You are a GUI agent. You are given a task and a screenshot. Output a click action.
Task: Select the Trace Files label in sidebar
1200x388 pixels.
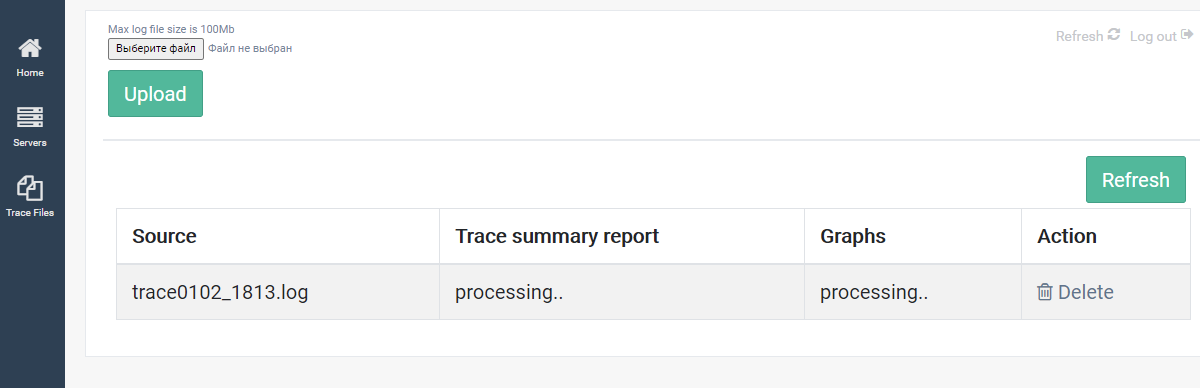click(30, 213)
